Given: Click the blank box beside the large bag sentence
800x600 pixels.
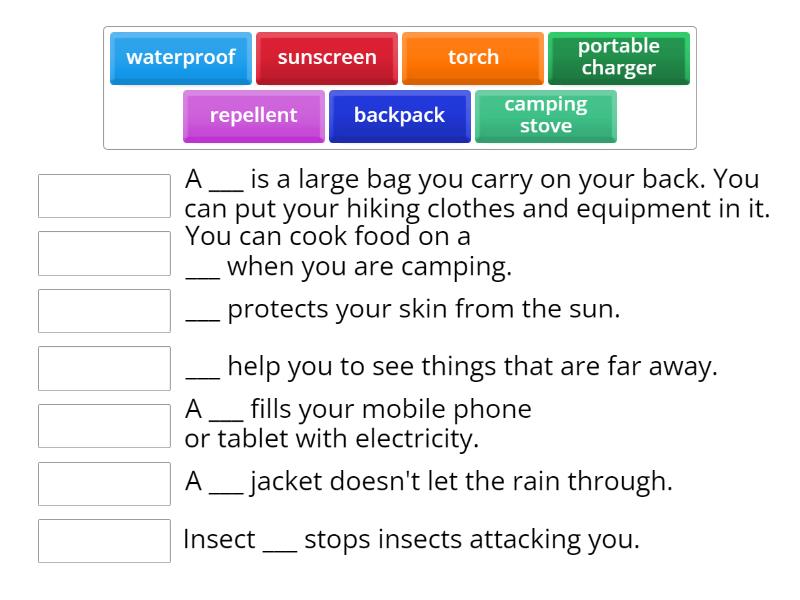Looking at the screenshot, I should click(105, 196).
